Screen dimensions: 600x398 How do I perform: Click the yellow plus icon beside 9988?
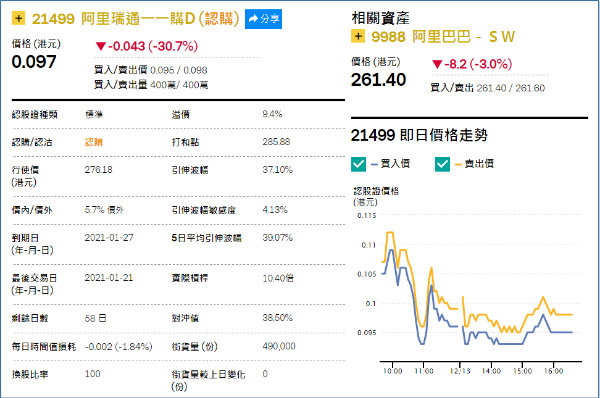click(358, 36)
